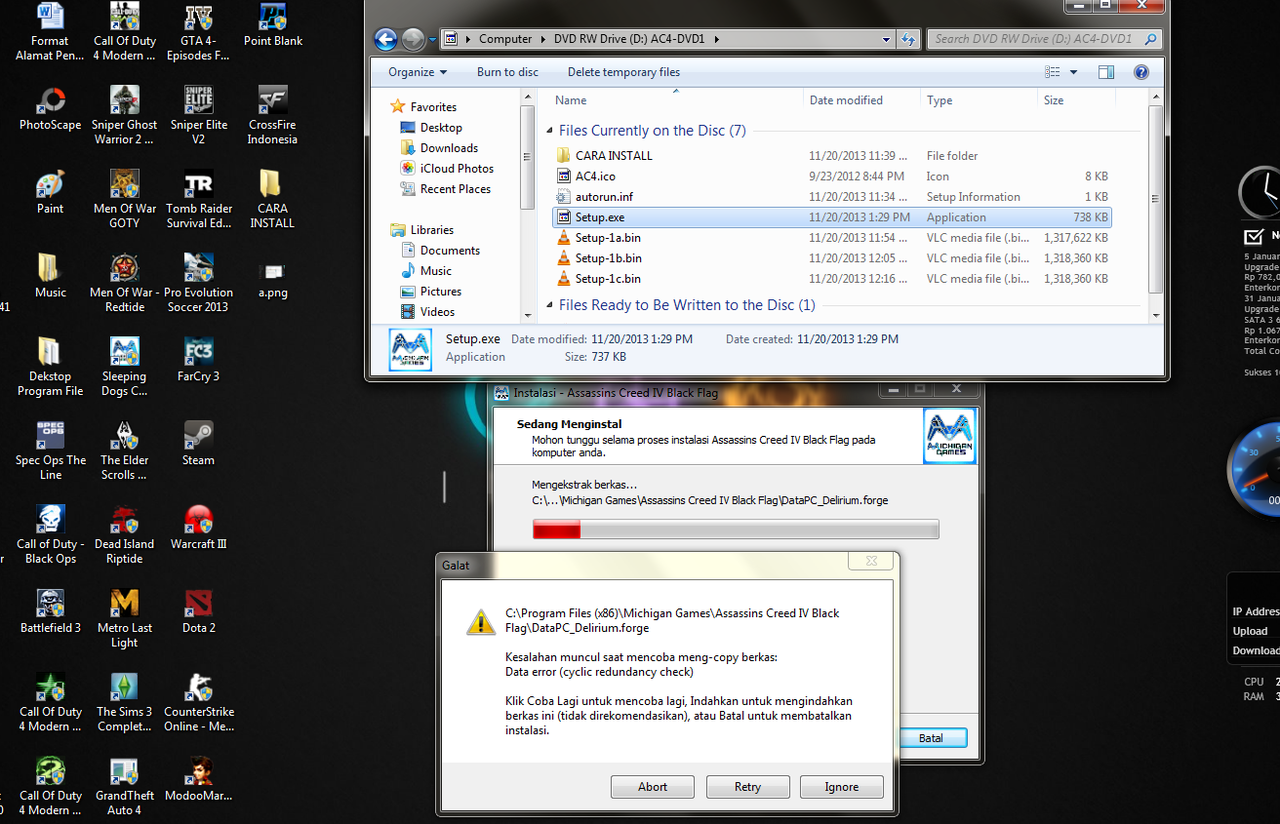Launch Steam desktop icon
This screenshot has height=824, width=1280.
coord(198,445)
